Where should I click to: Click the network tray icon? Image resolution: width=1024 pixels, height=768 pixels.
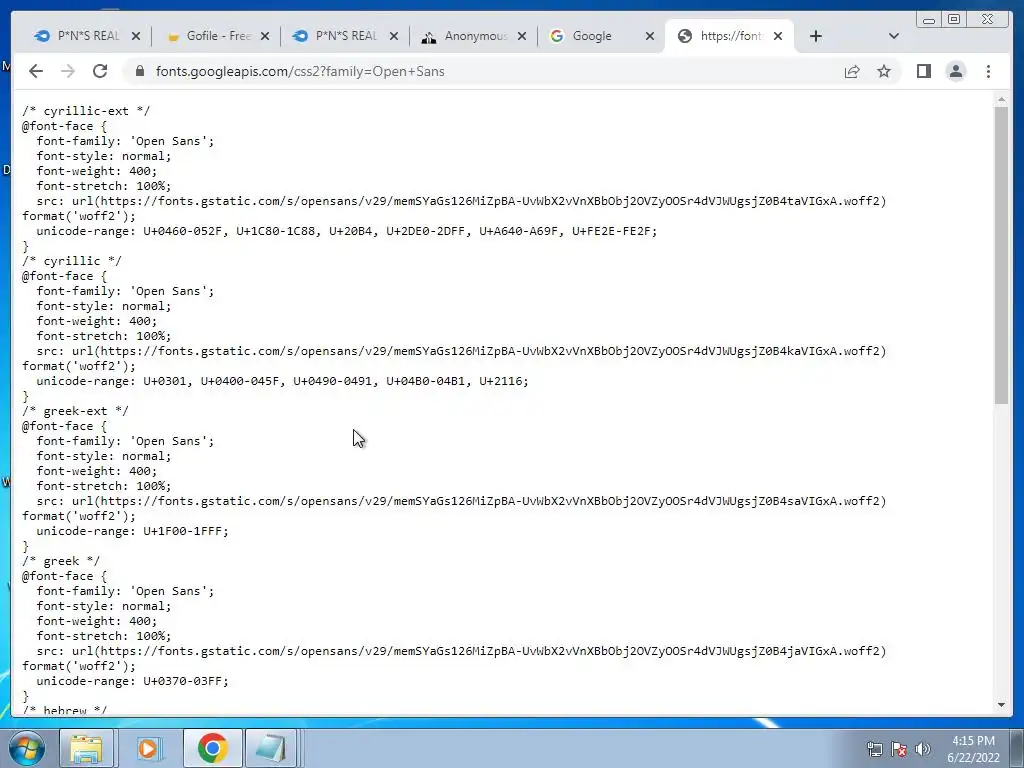click(874, 749)
